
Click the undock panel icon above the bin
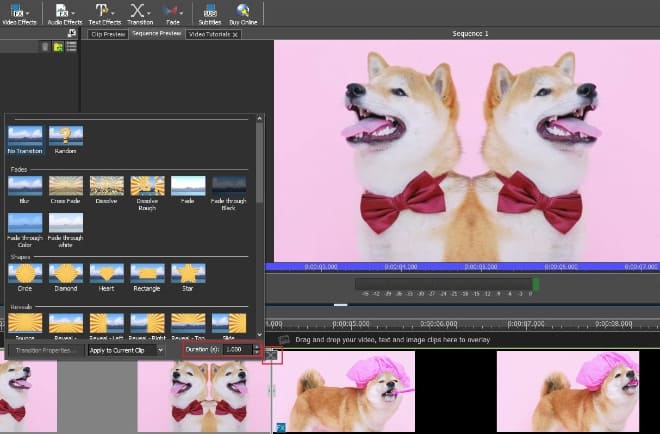72,33
